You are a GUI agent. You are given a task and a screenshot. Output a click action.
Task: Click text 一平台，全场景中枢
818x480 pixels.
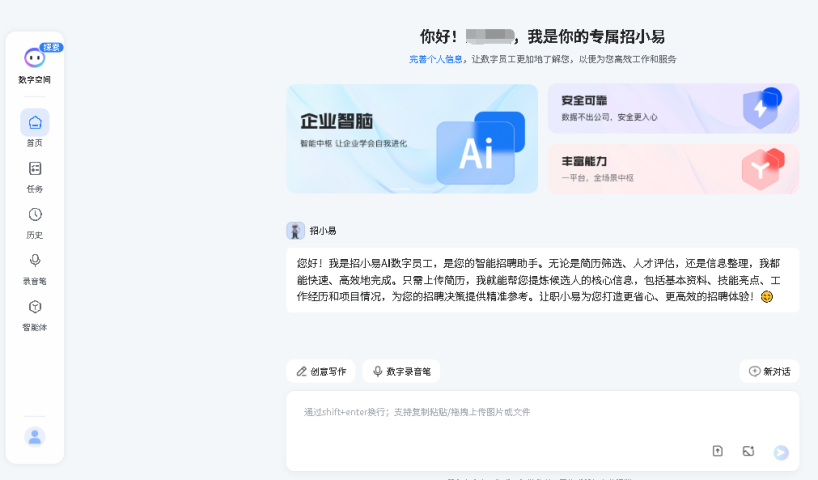coord(597,178)
